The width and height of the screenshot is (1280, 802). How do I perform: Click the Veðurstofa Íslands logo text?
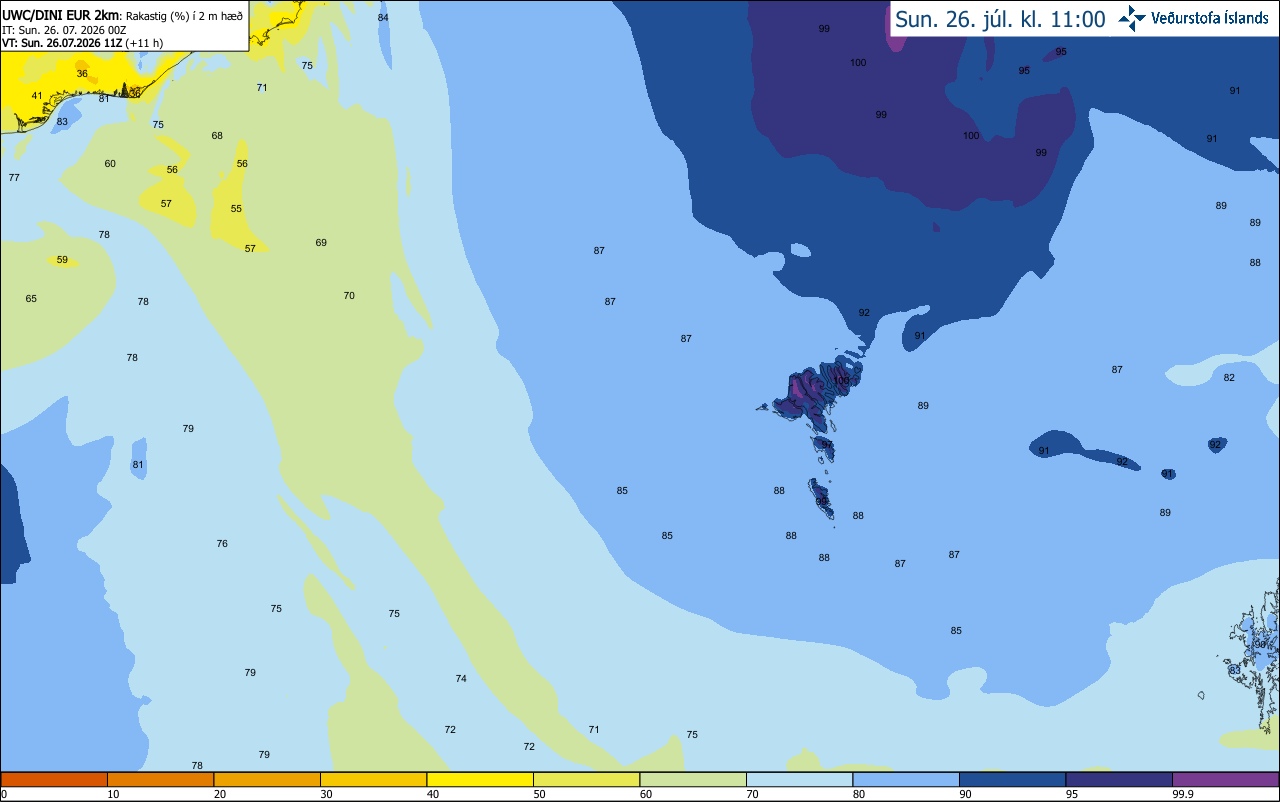[x=1209, y=19]
